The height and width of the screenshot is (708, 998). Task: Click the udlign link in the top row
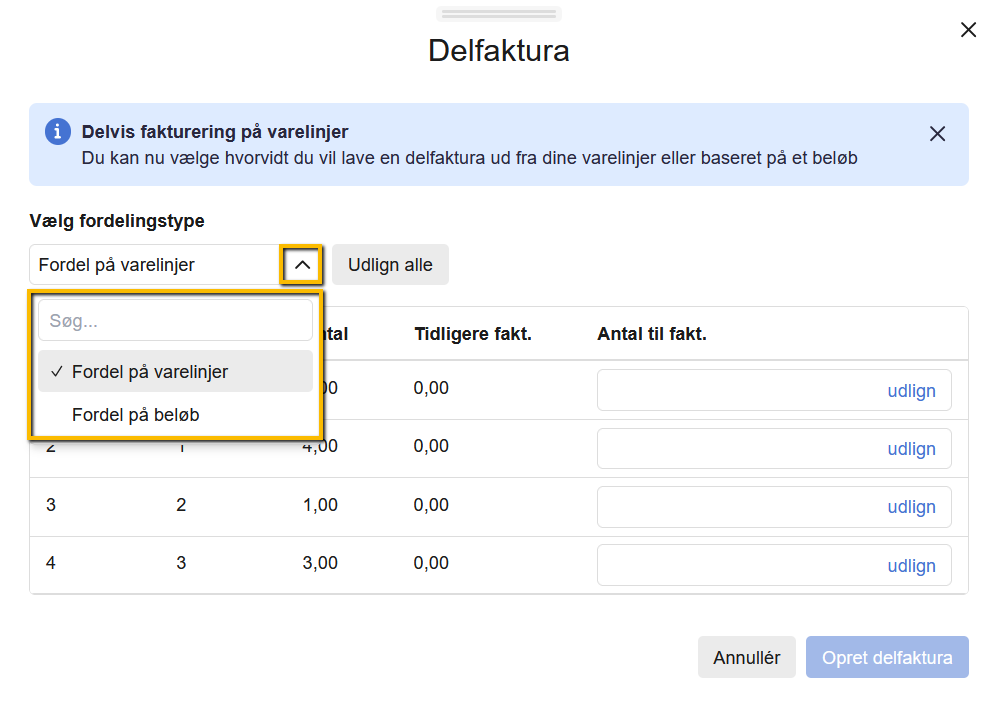coord(911,391)
